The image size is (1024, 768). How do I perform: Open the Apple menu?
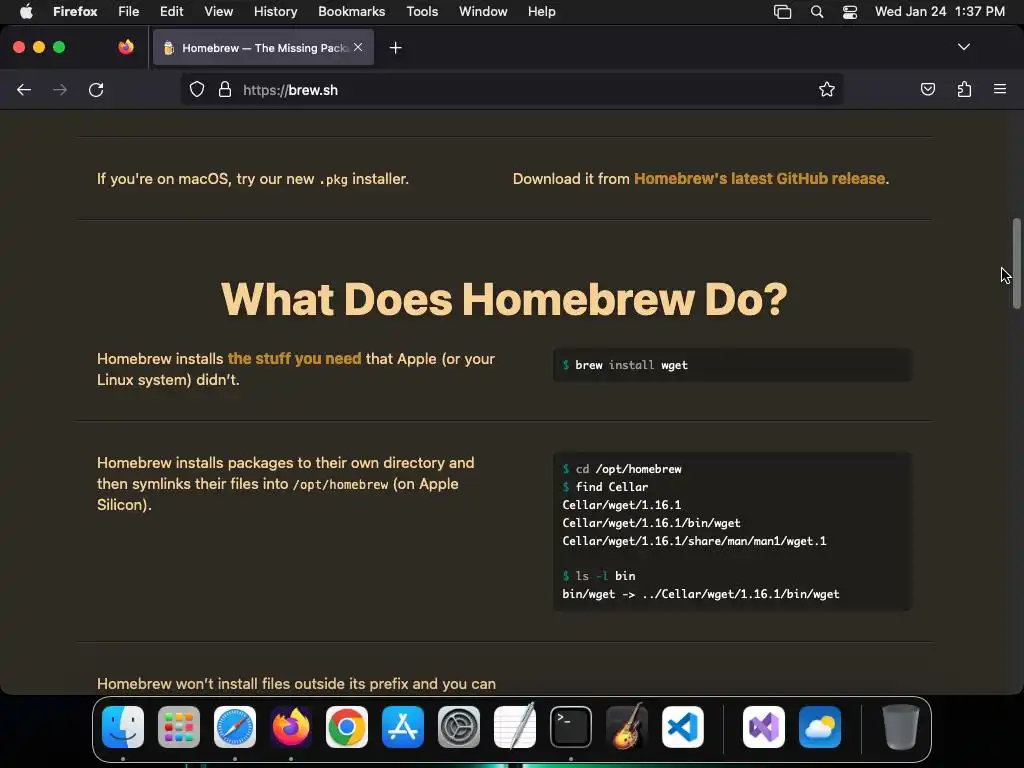tap(26, 12)
